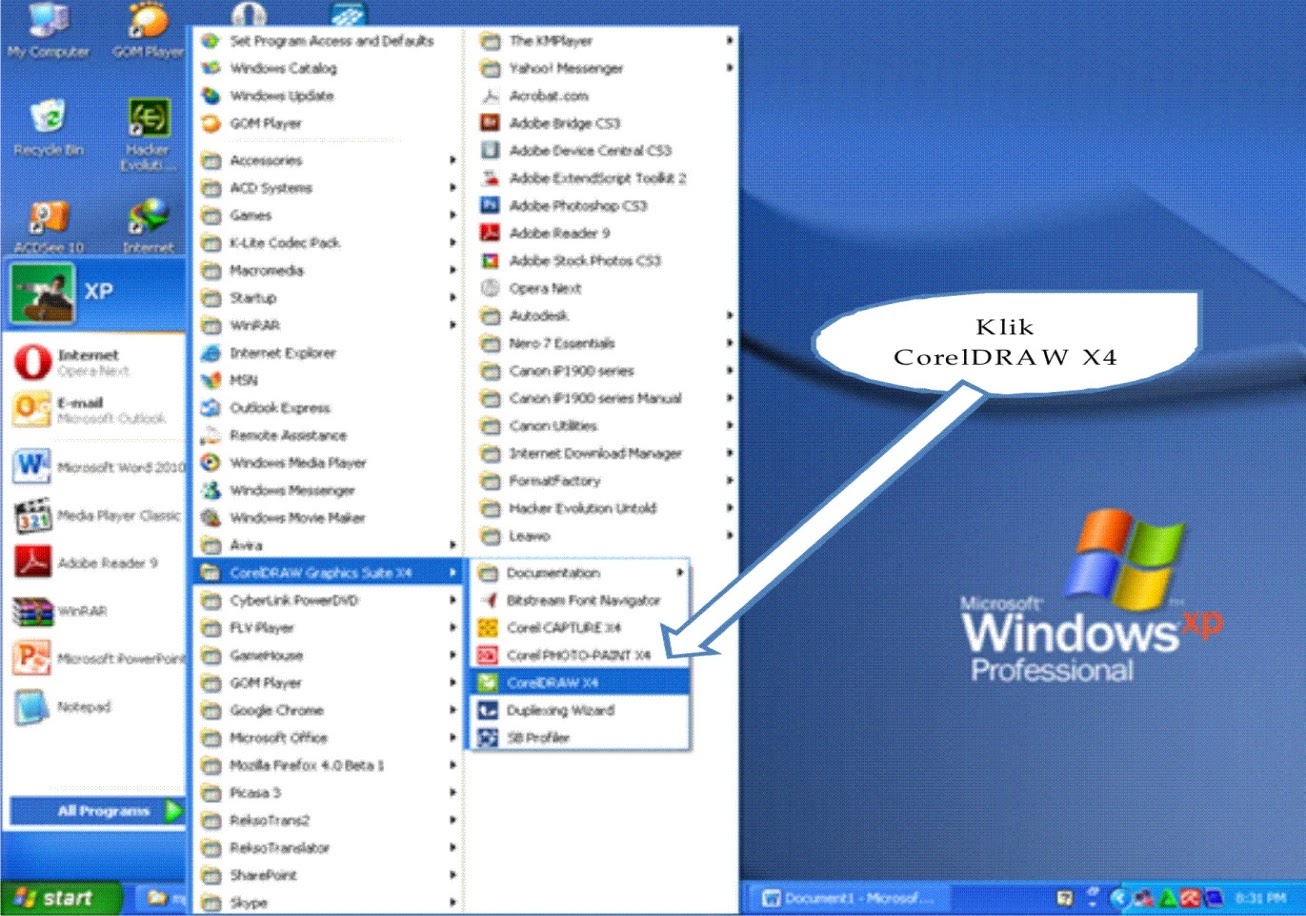Expand the Autodesk submenu arrow
1306x916 pixels.
point(731,315)
